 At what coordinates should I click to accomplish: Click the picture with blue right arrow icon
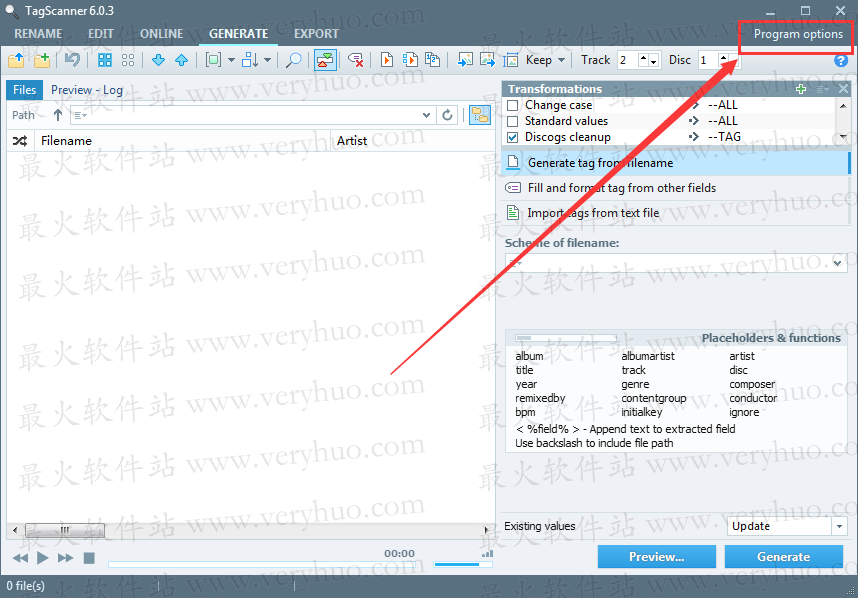click(x=487, y=60)
